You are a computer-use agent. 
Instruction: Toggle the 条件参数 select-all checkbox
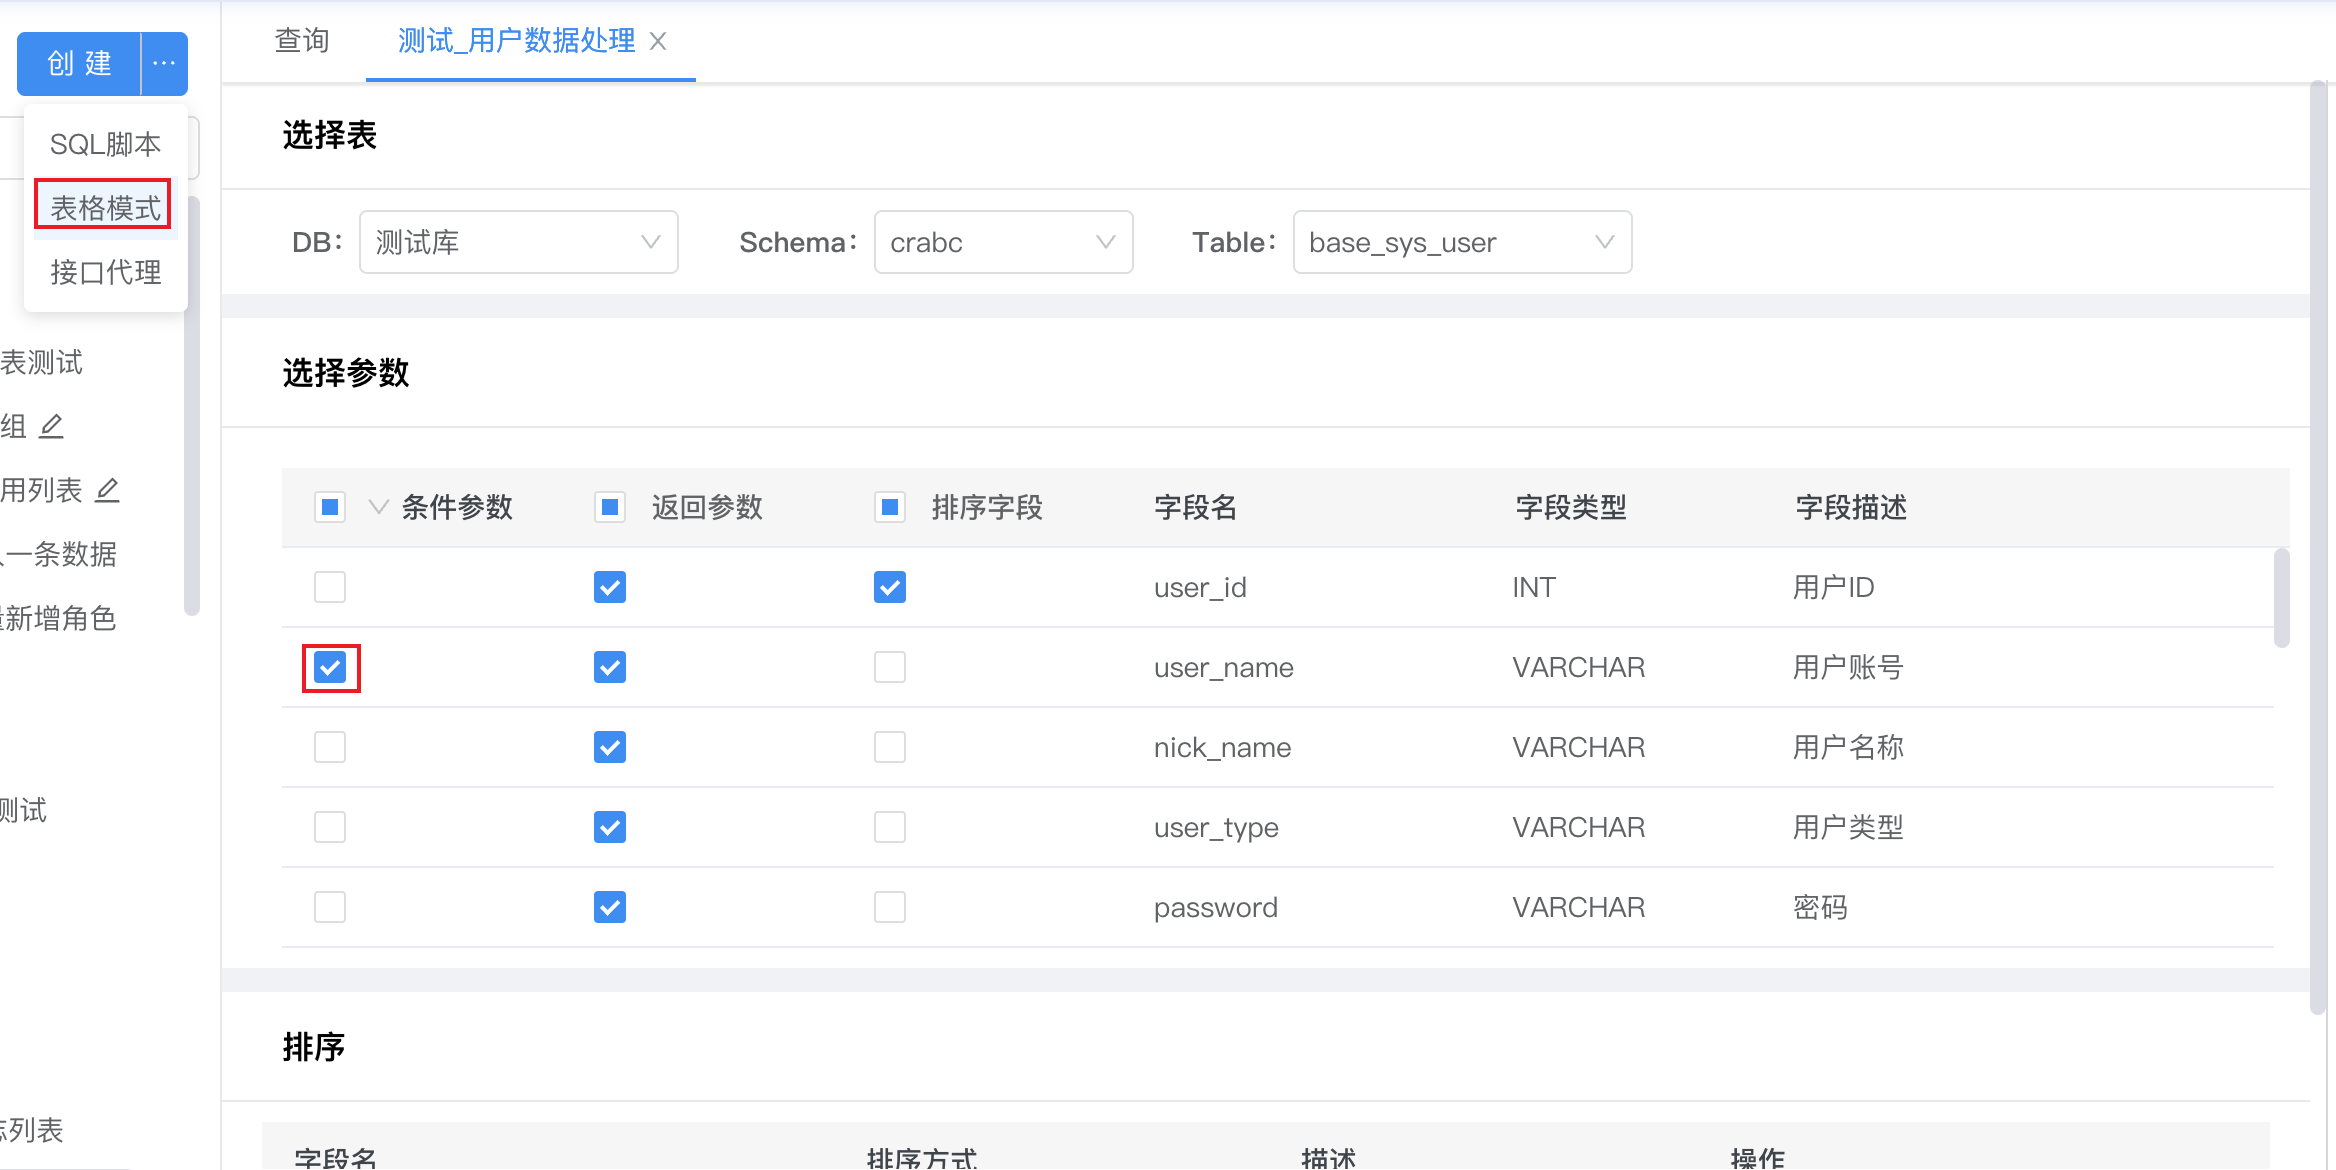(x=330, y=507)
